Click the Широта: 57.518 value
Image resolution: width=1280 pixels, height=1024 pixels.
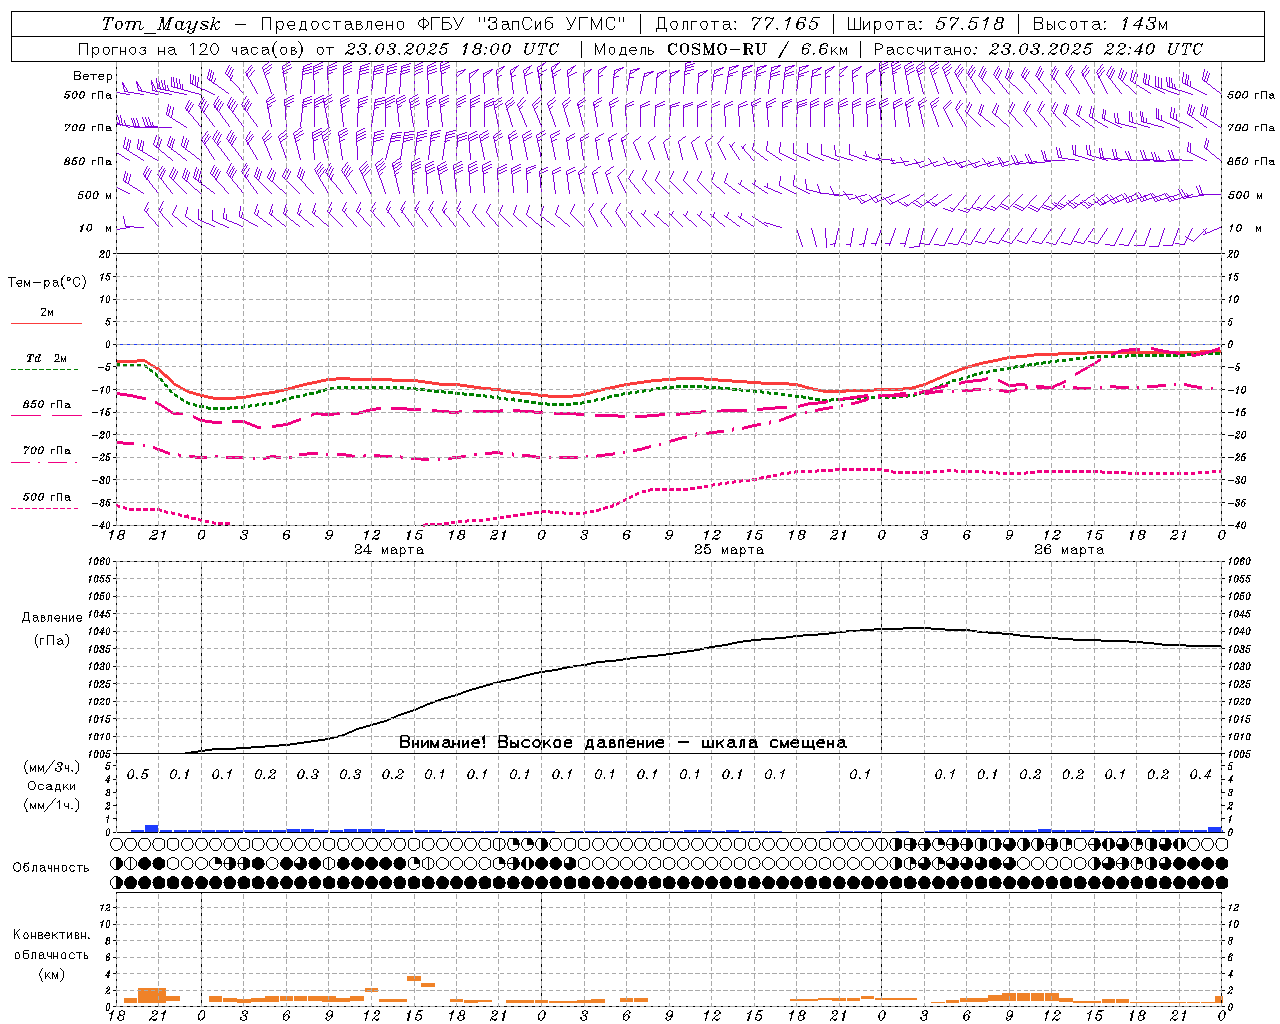coord(925,24)
